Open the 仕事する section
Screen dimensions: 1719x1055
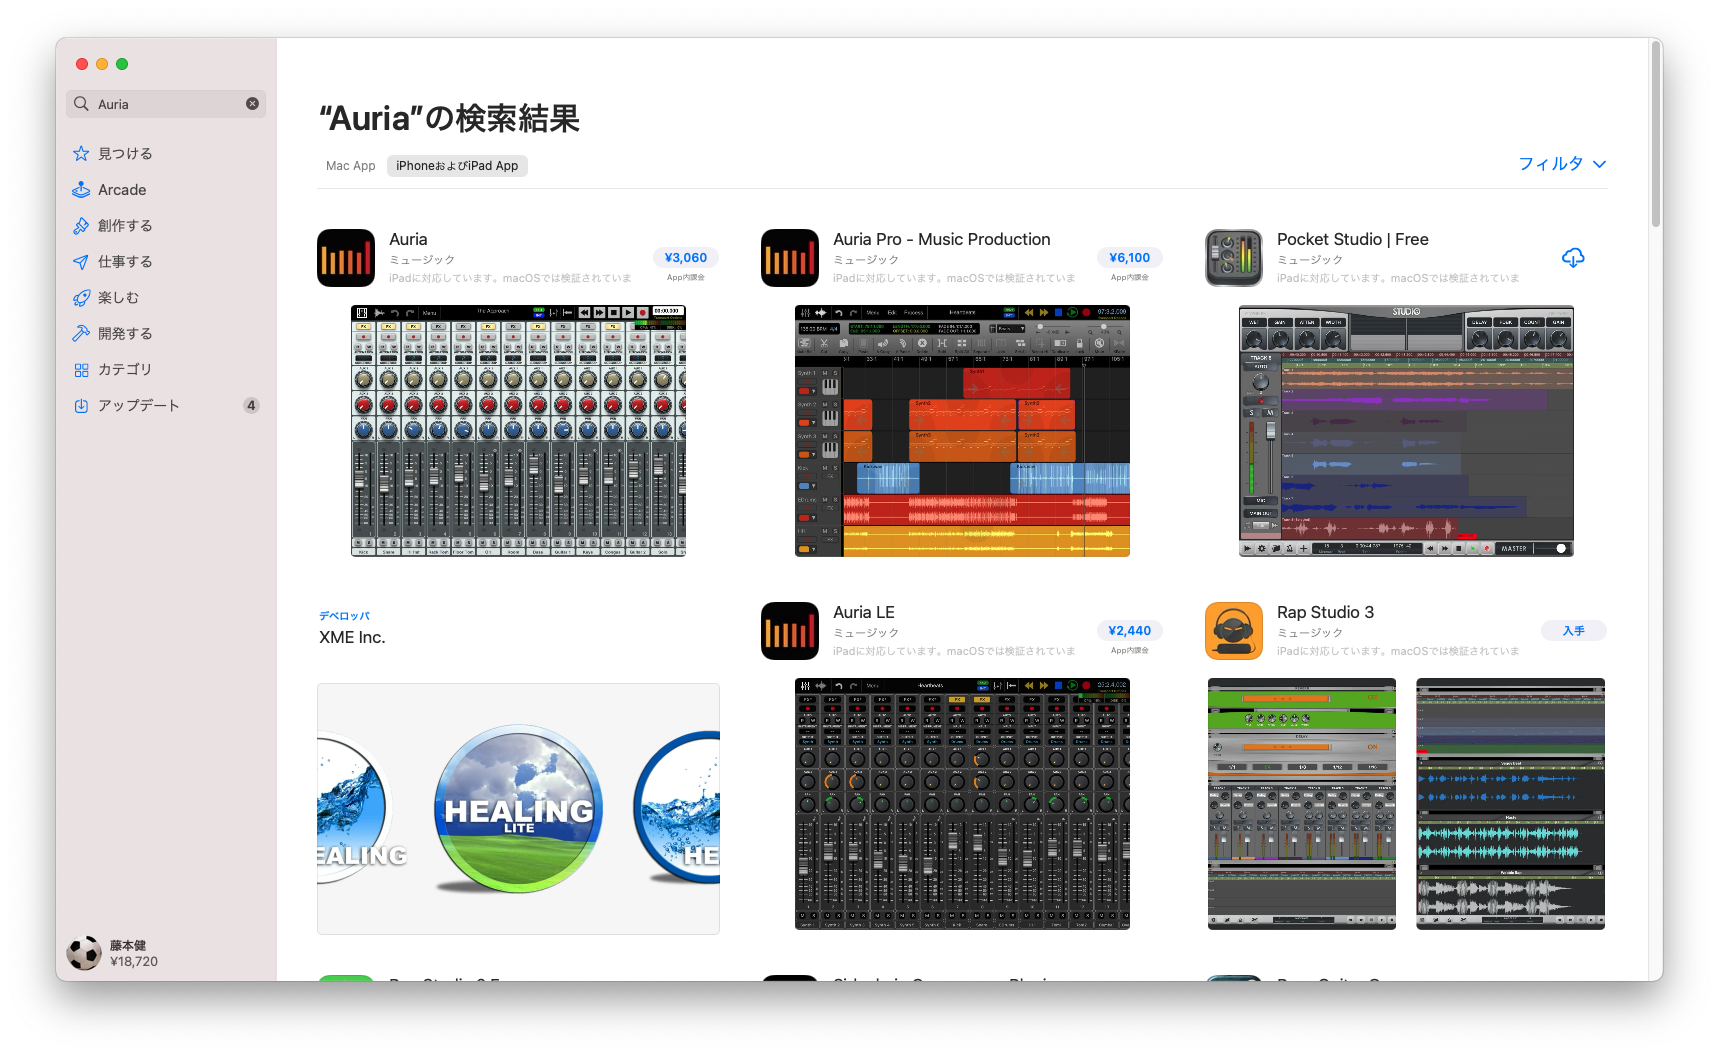click(166, 261)
